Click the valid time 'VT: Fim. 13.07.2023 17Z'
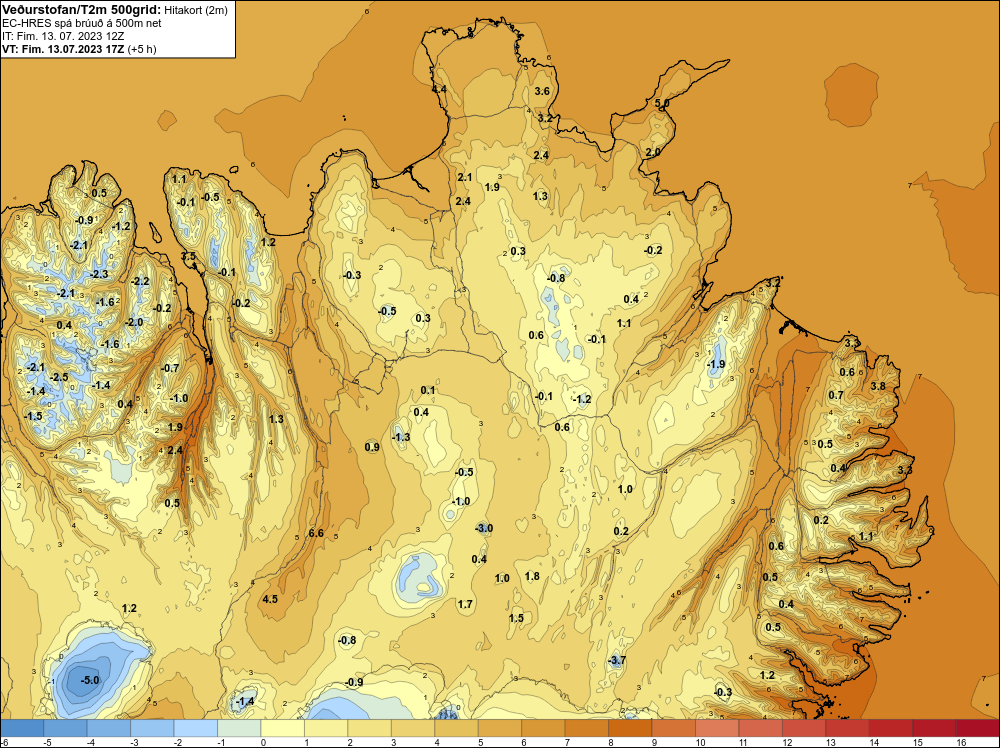Screen dimensions: 1000x748 (63, 49)
